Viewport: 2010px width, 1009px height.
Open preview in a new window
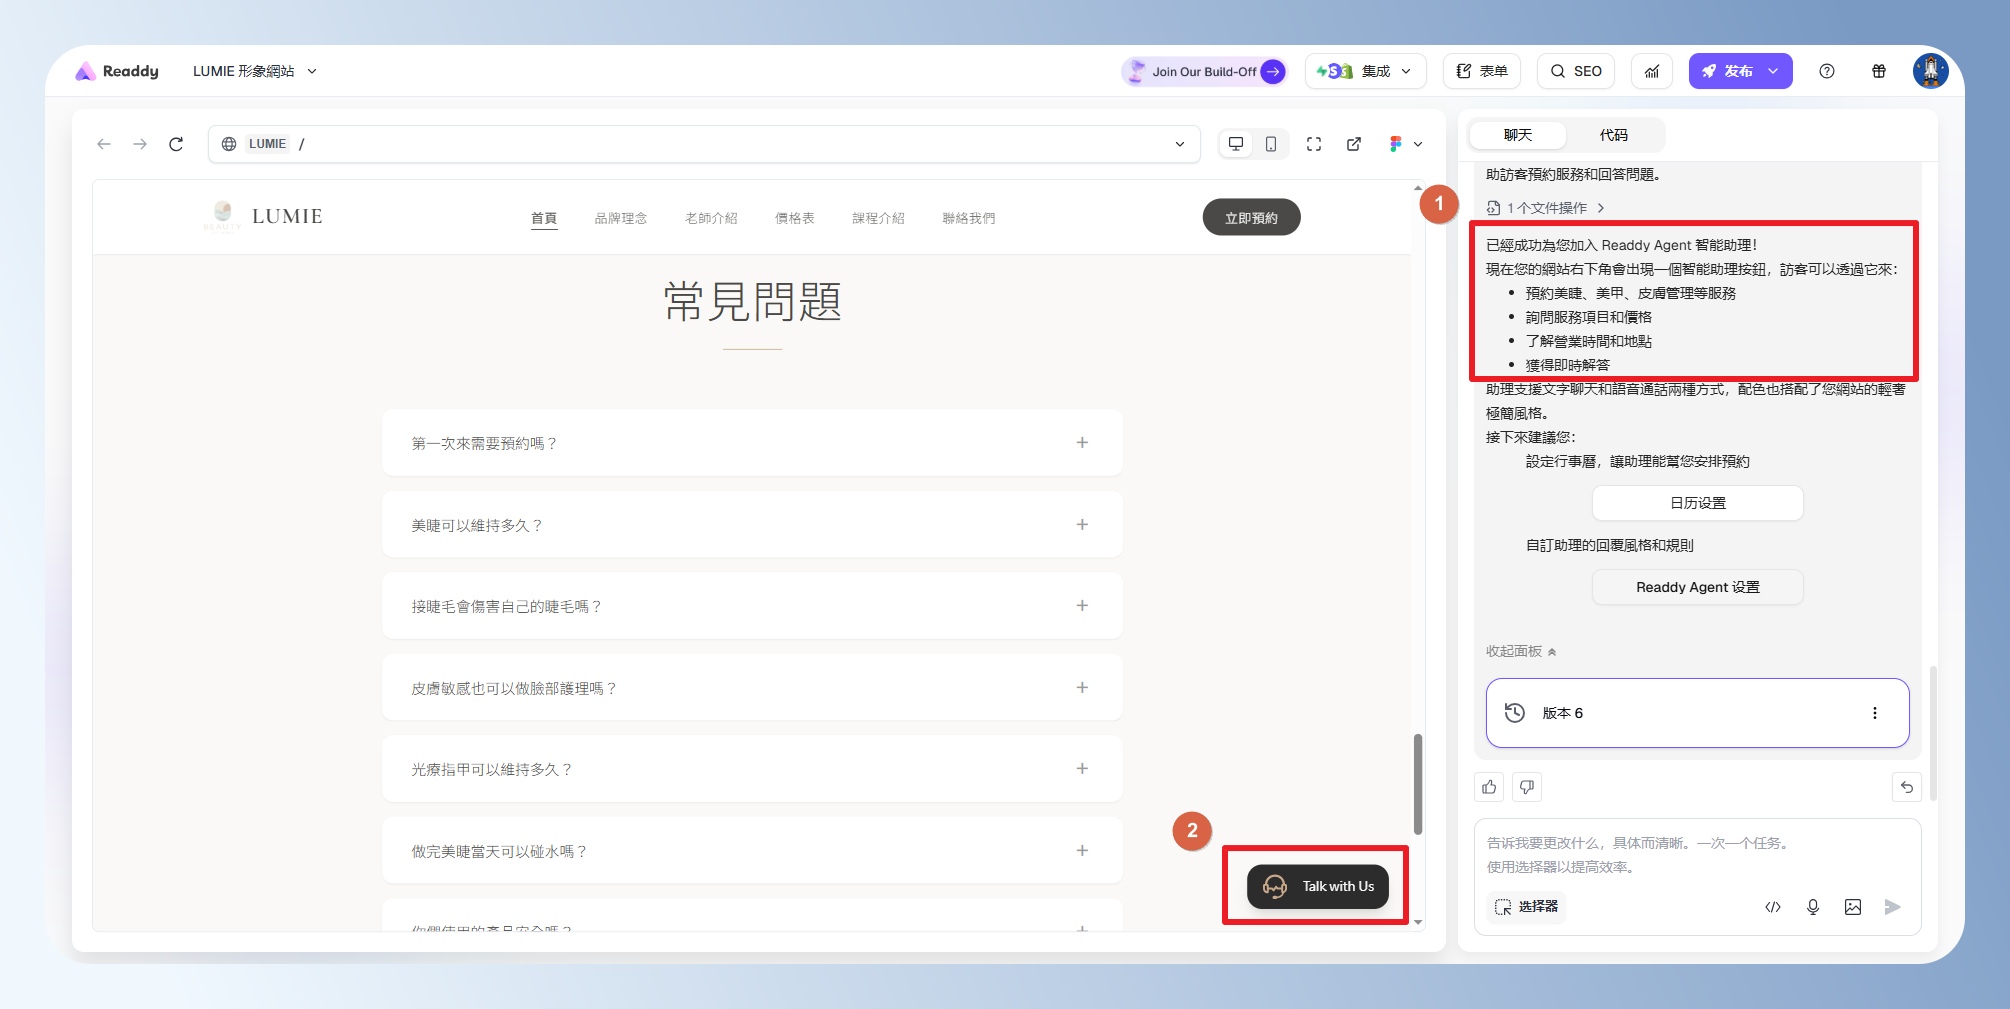[1354, 144]
